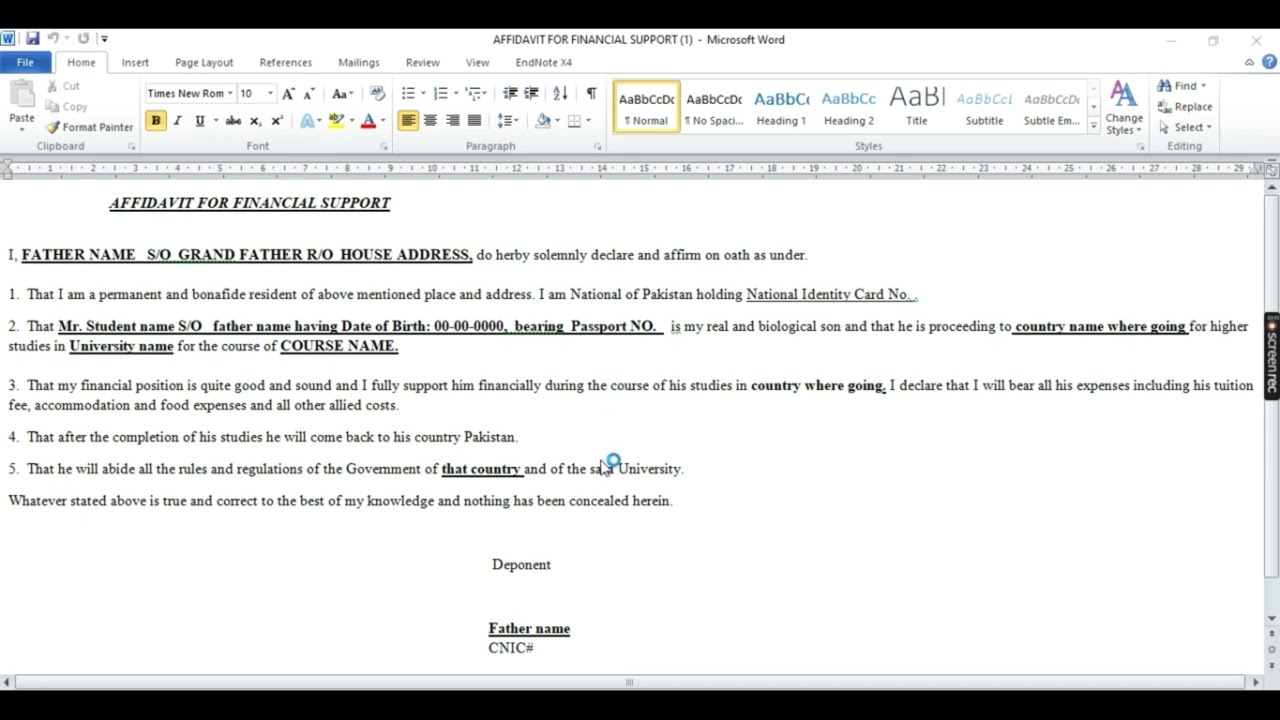Screen dimensions: 1280x720
Task: Click the Clear Formatting icon
Action: pos(377,93)
